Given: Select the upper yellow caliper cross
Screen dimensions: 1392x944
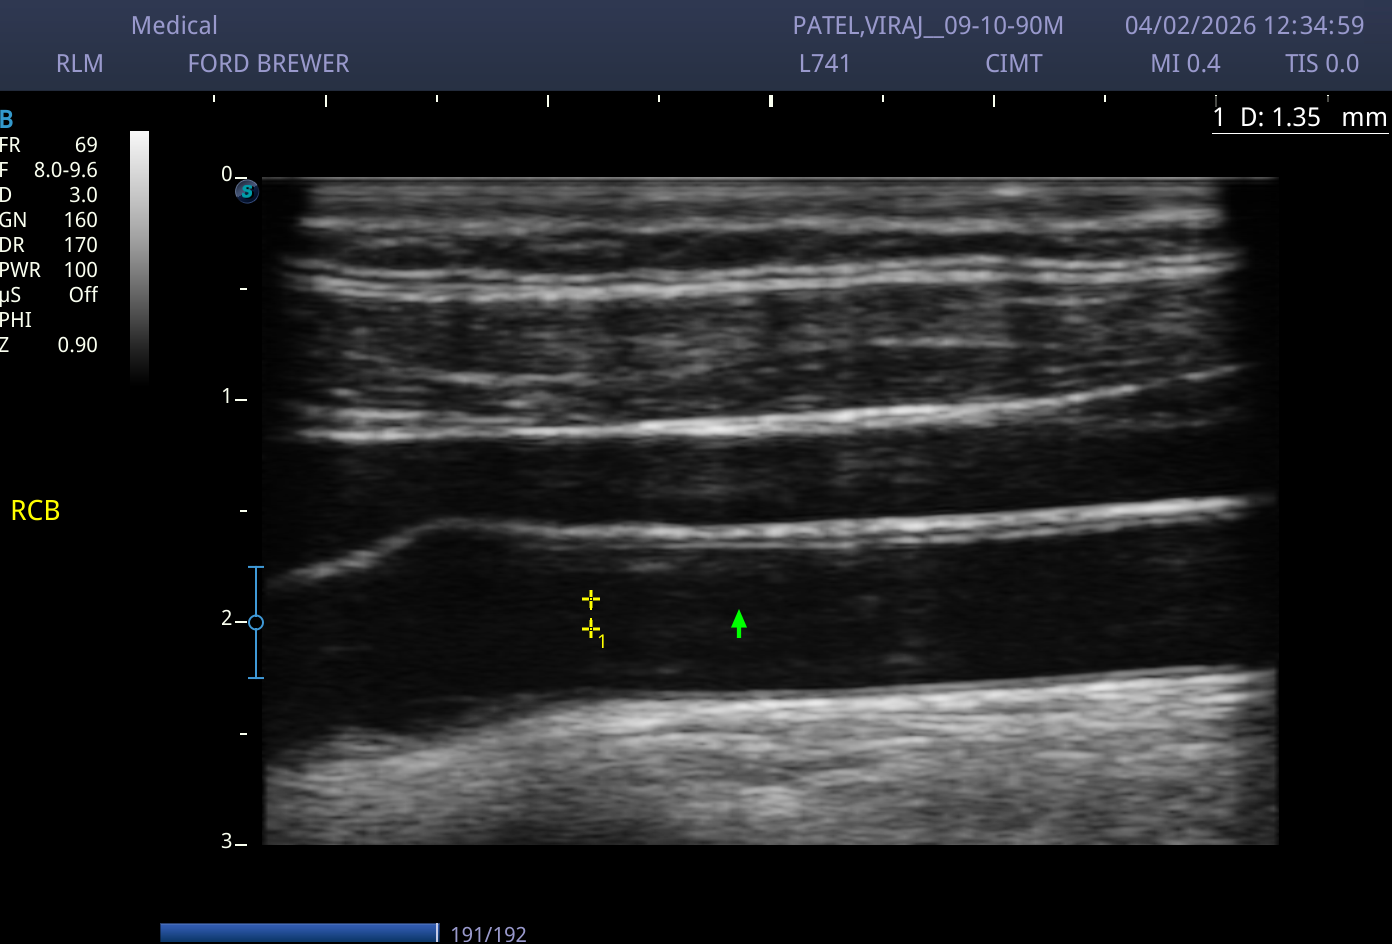Looking at the screenshot, I should pyautogui.click(x=591, y=600).
